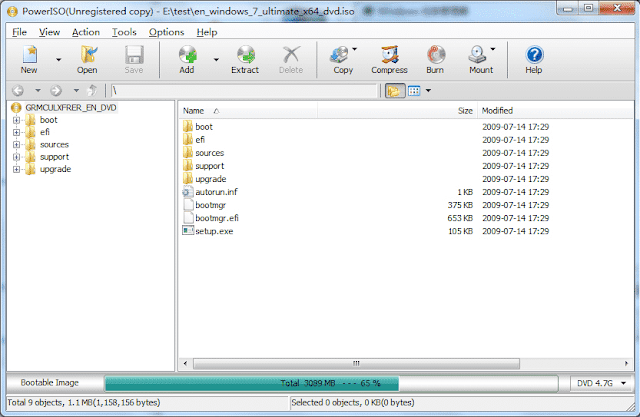Expand the sources folder in tree

[x=16, y=144]
